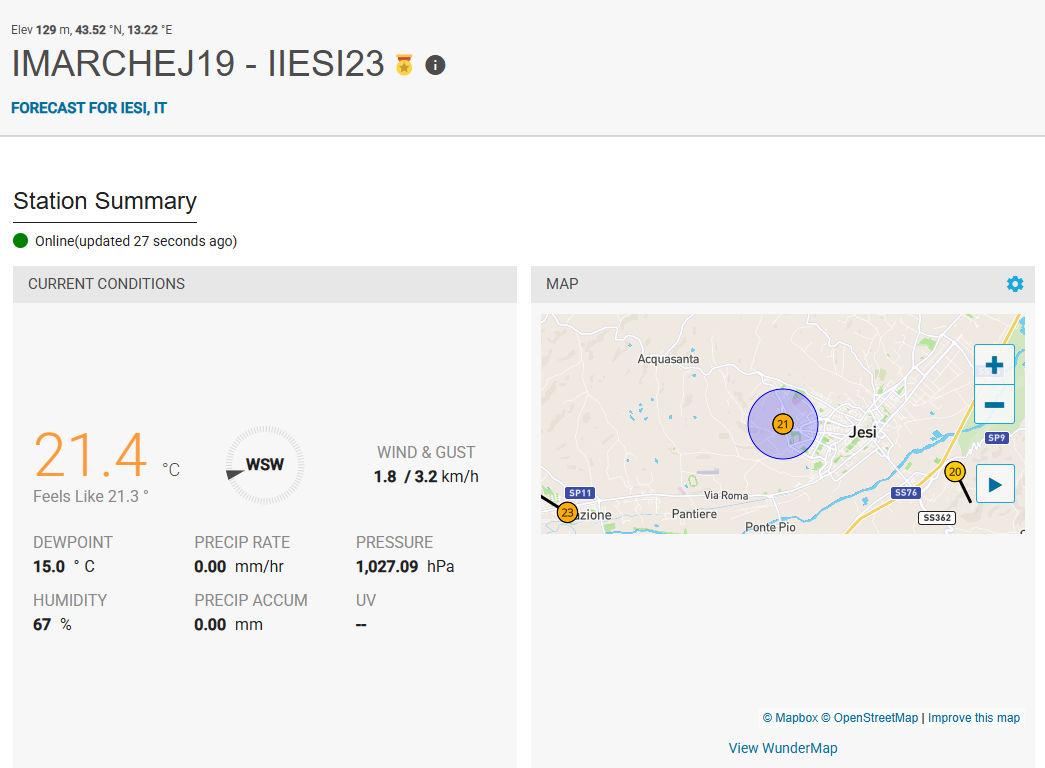Zoom in on the map
This screenshot has height=768, width=1045.
coord(994,365)
